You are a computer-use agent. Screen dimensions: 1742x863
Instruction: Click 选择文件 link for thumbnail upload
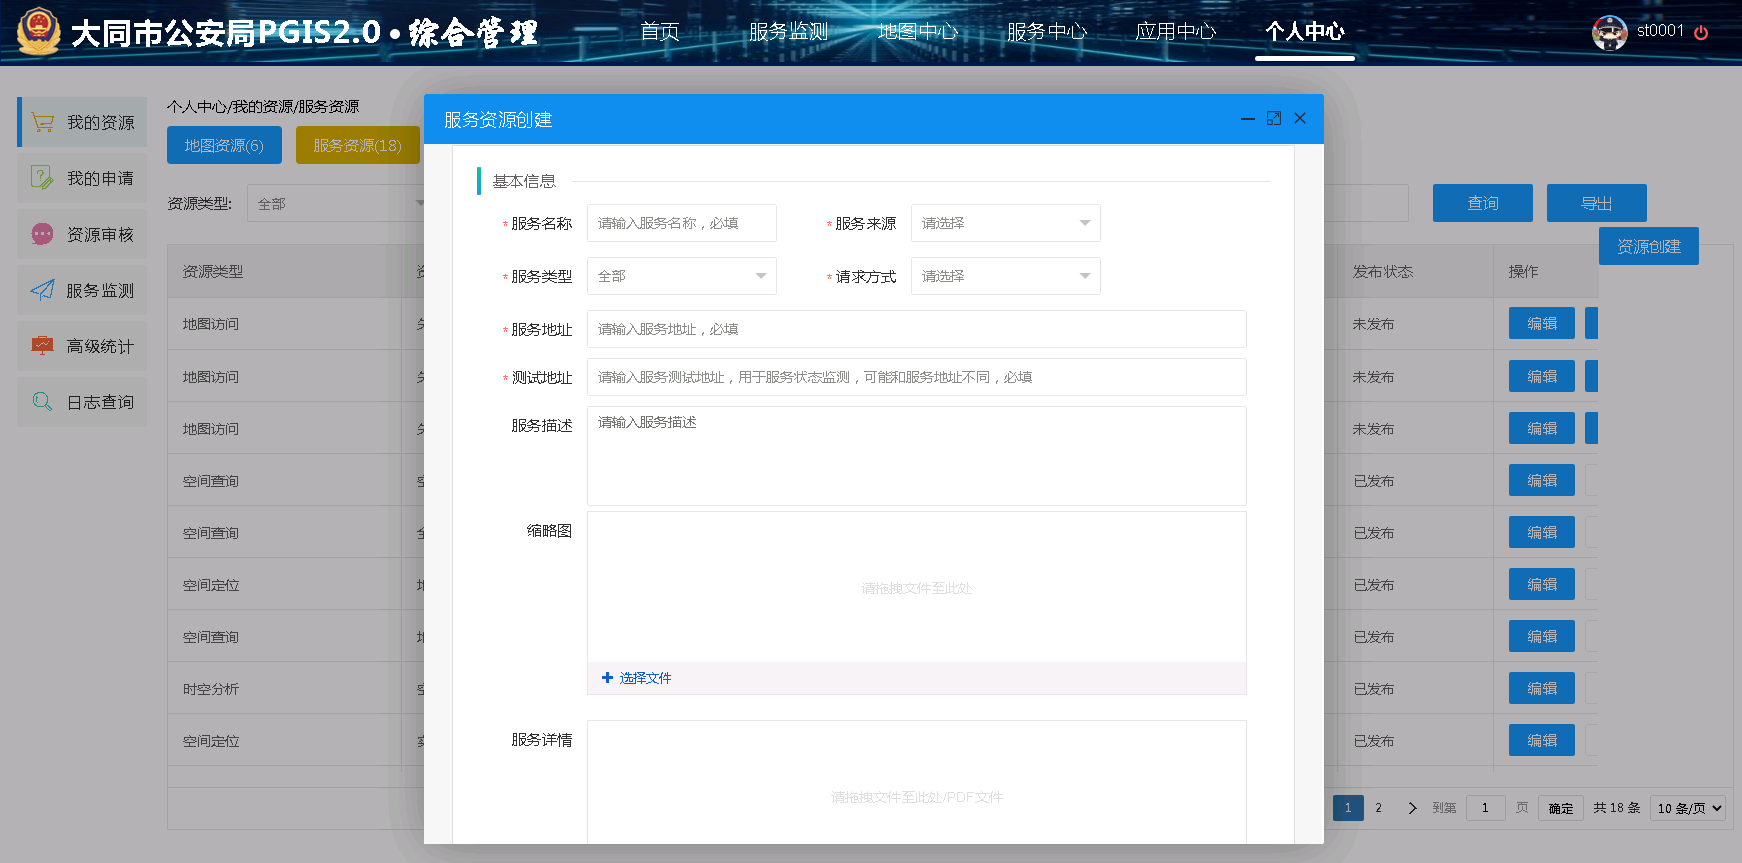tap(645, 678)
